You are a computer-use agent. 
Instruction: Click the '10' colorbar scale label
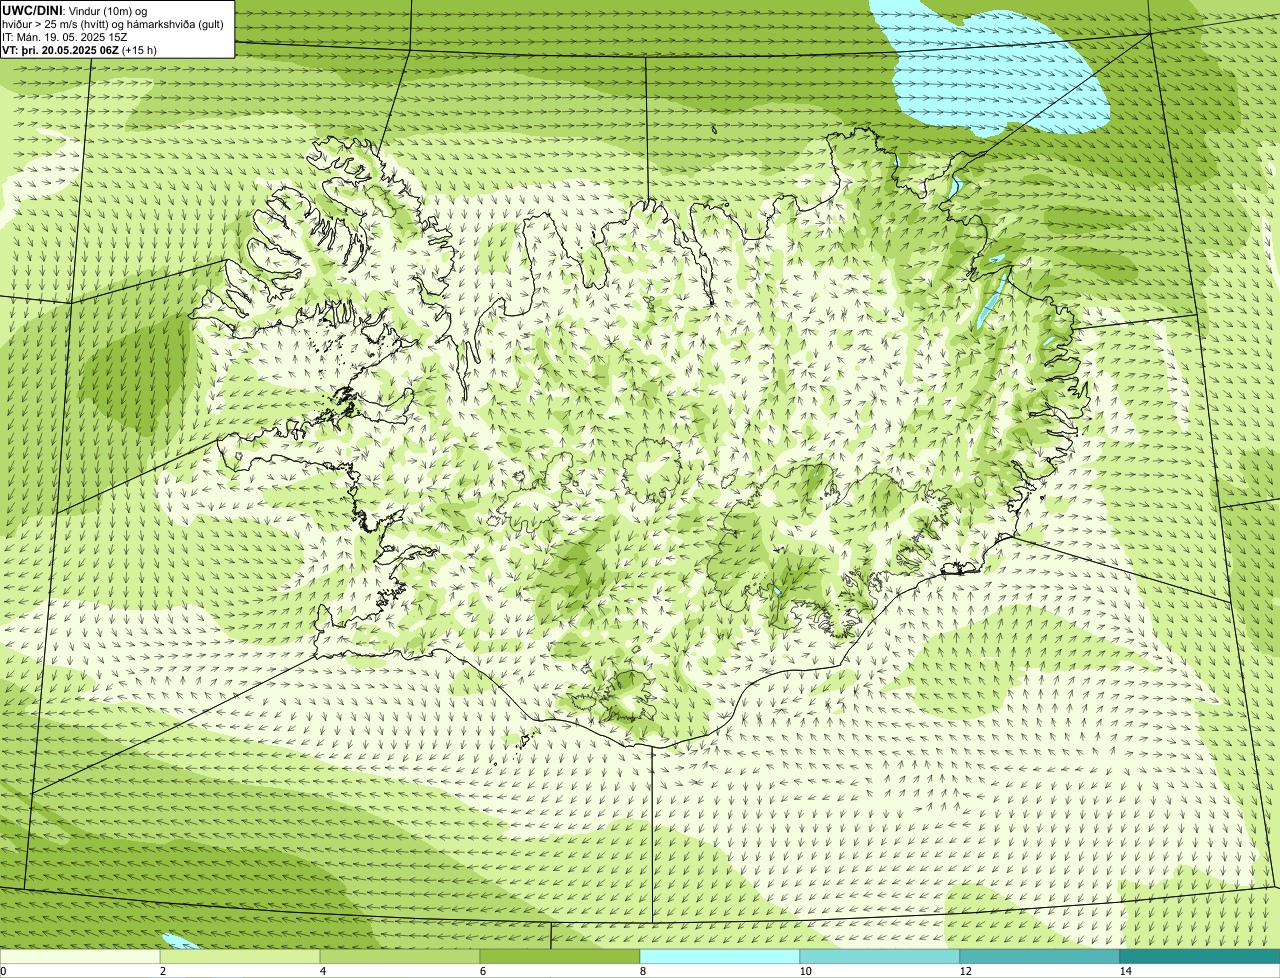(x=805, y=971)
